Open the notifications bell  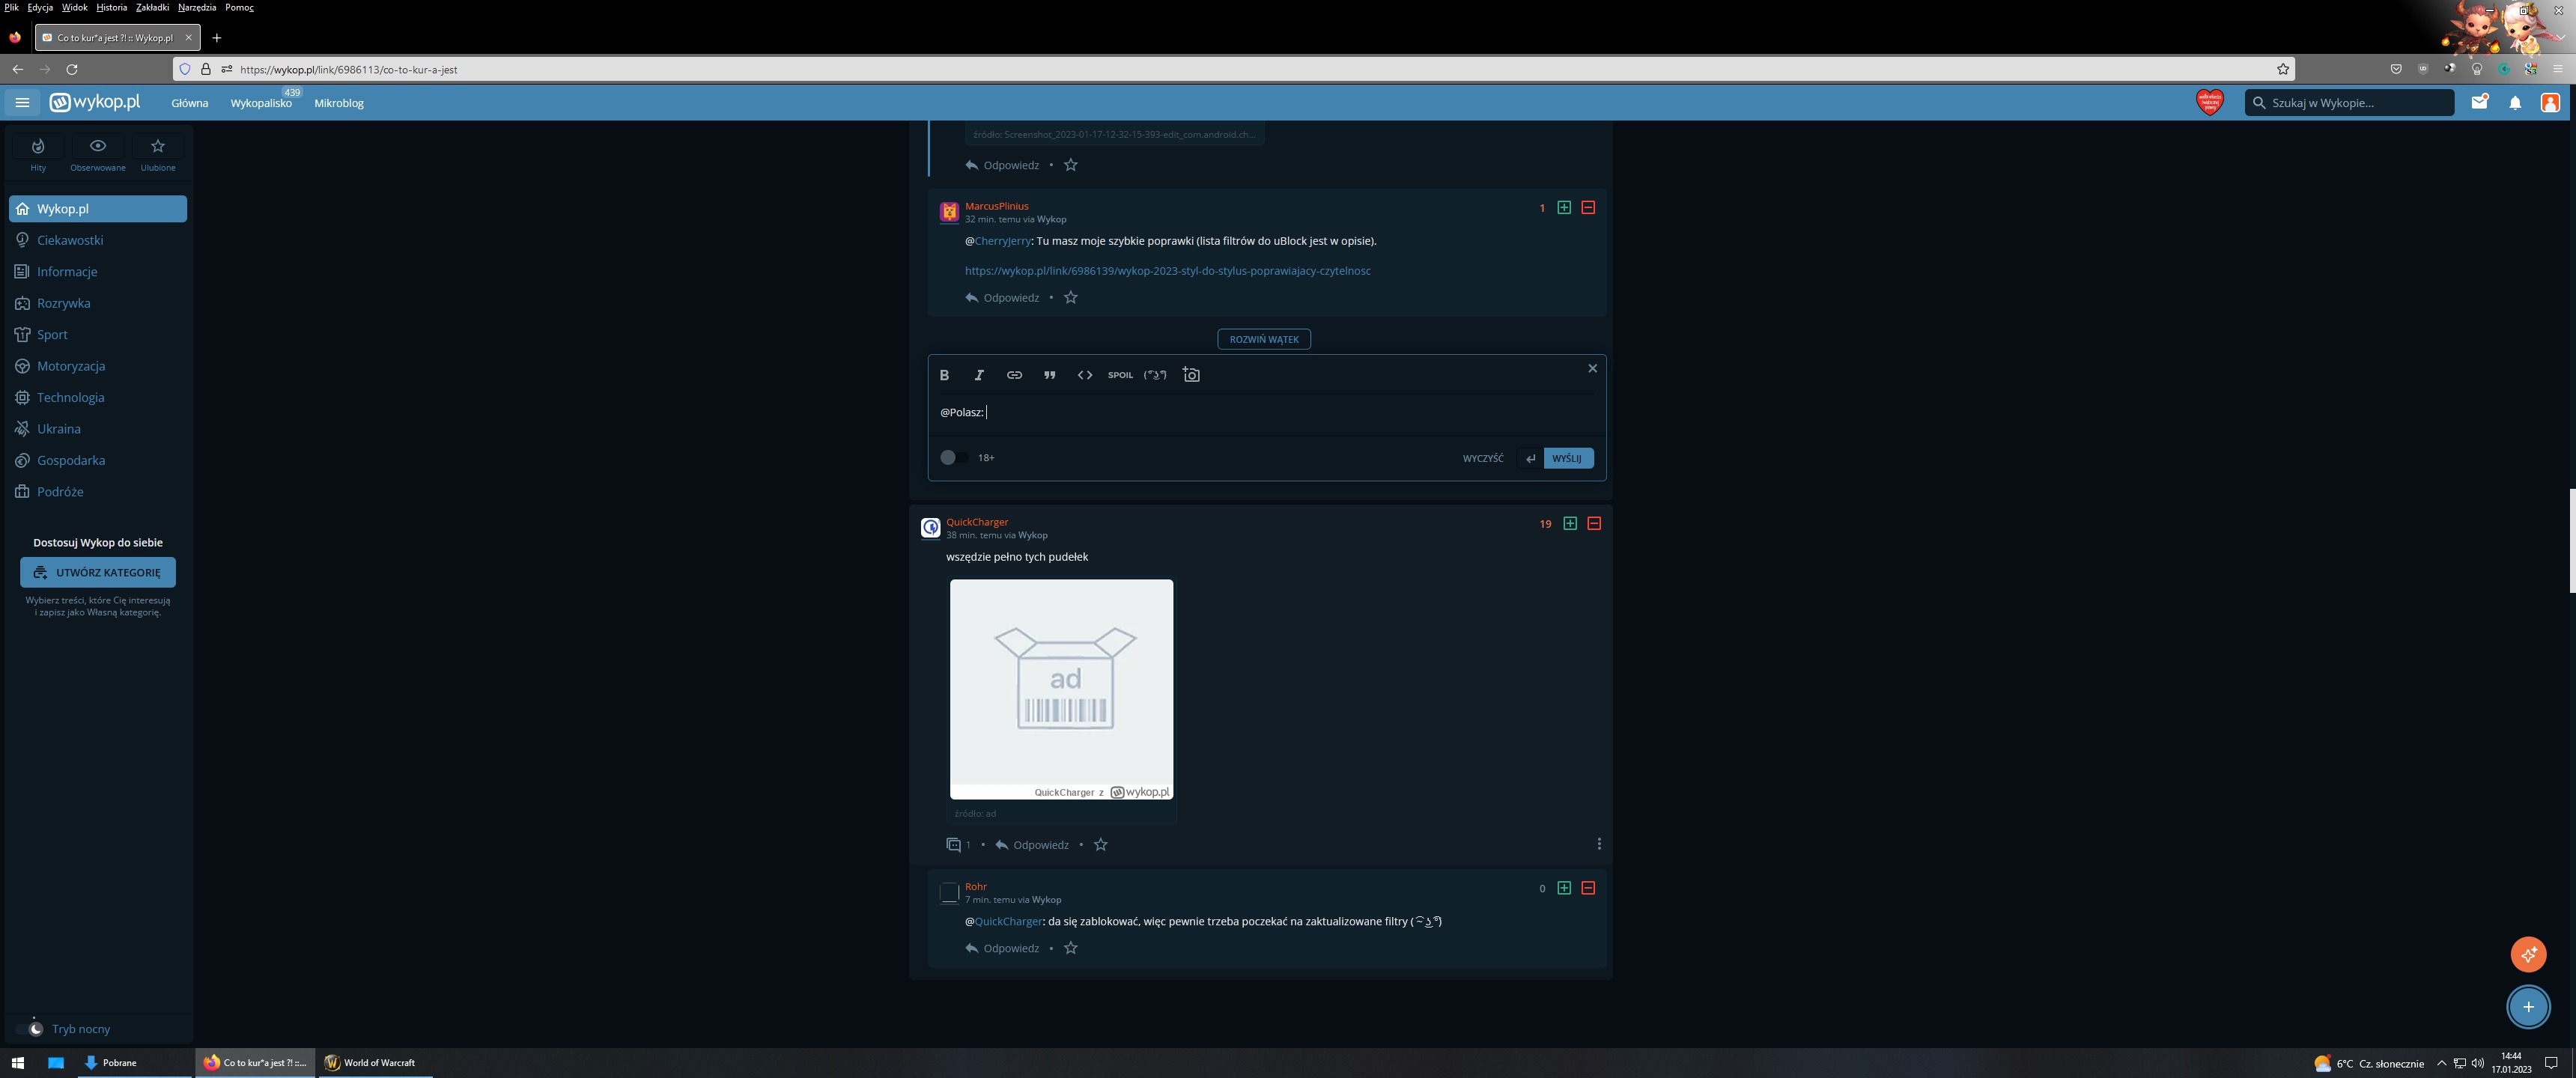[2514, 103]
